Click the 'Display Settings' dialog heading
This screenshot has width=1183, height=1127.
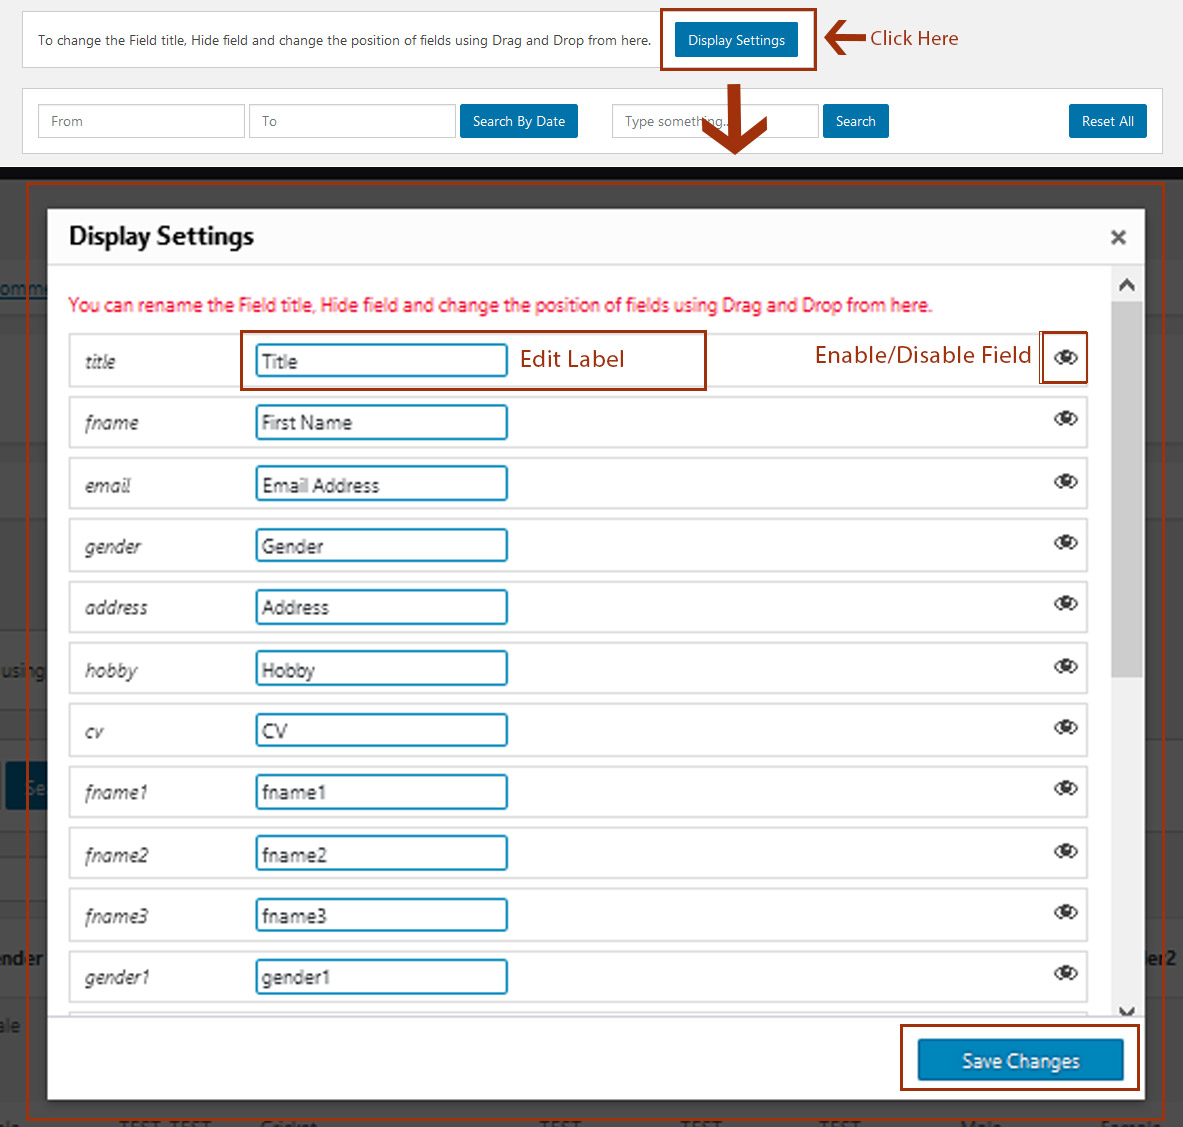click(x=161, y=237)
